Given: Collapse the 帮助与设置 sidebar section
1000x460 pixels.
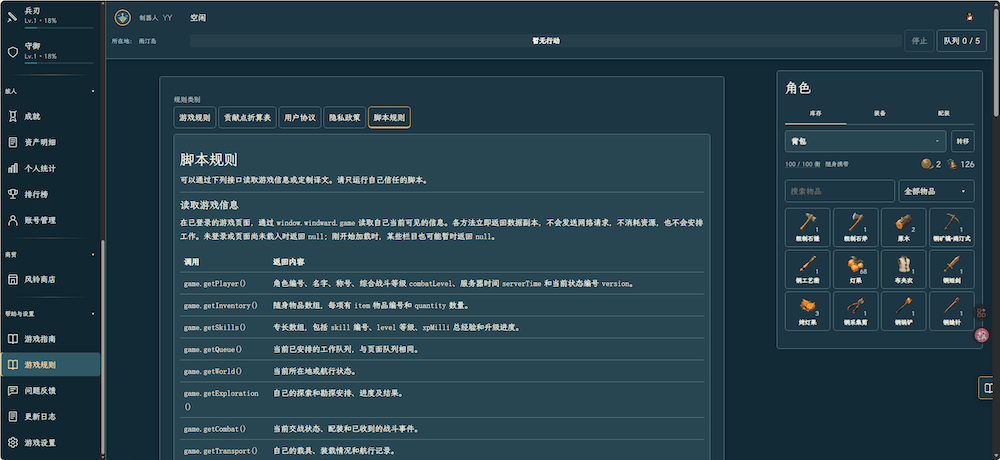Looking at the screenshot, I should [93, 313].
